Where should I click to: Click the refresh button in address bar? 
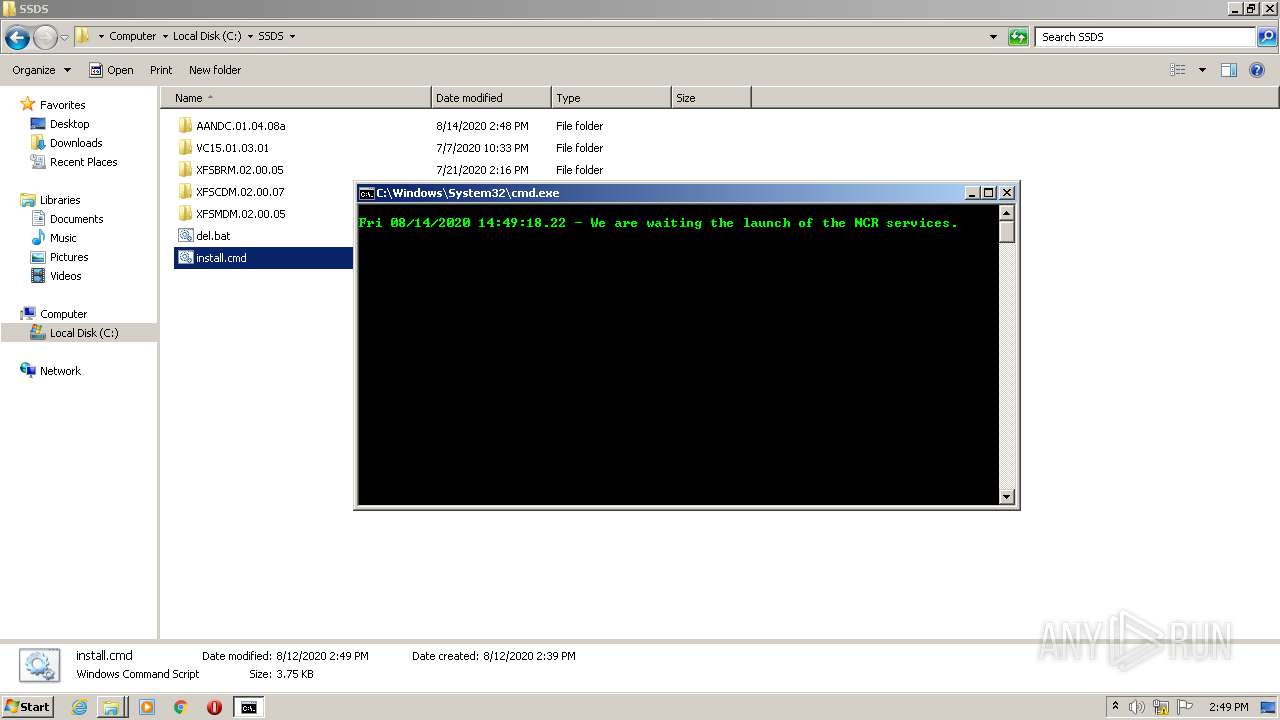1018,37
